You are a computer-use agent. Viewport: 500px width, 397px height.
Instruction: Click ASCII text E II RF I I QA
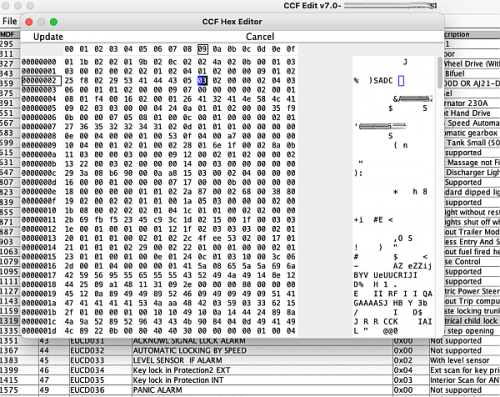pos(393,294)
